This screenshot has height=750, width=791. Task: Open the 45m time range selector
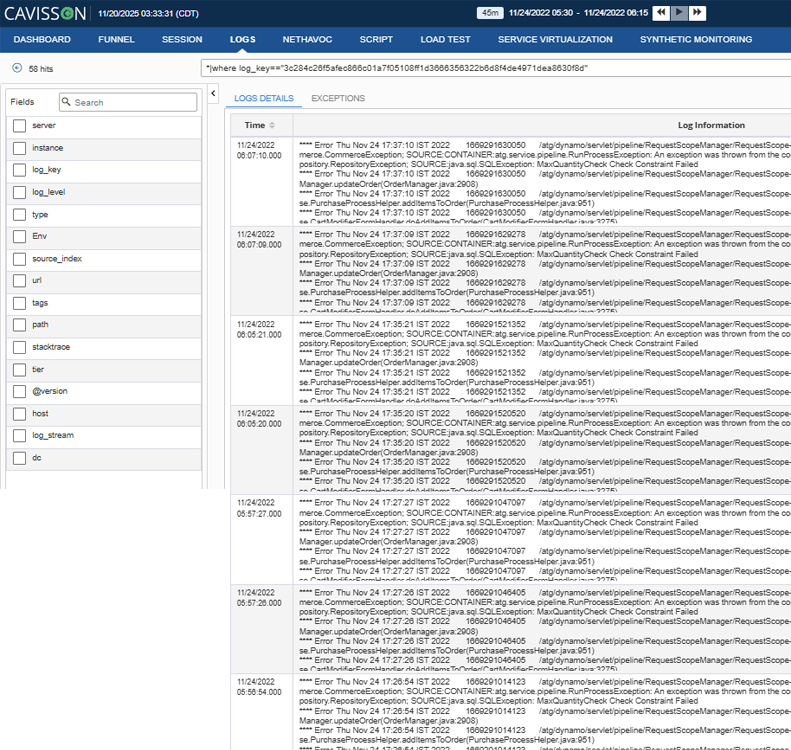click(x=490, y=13)
